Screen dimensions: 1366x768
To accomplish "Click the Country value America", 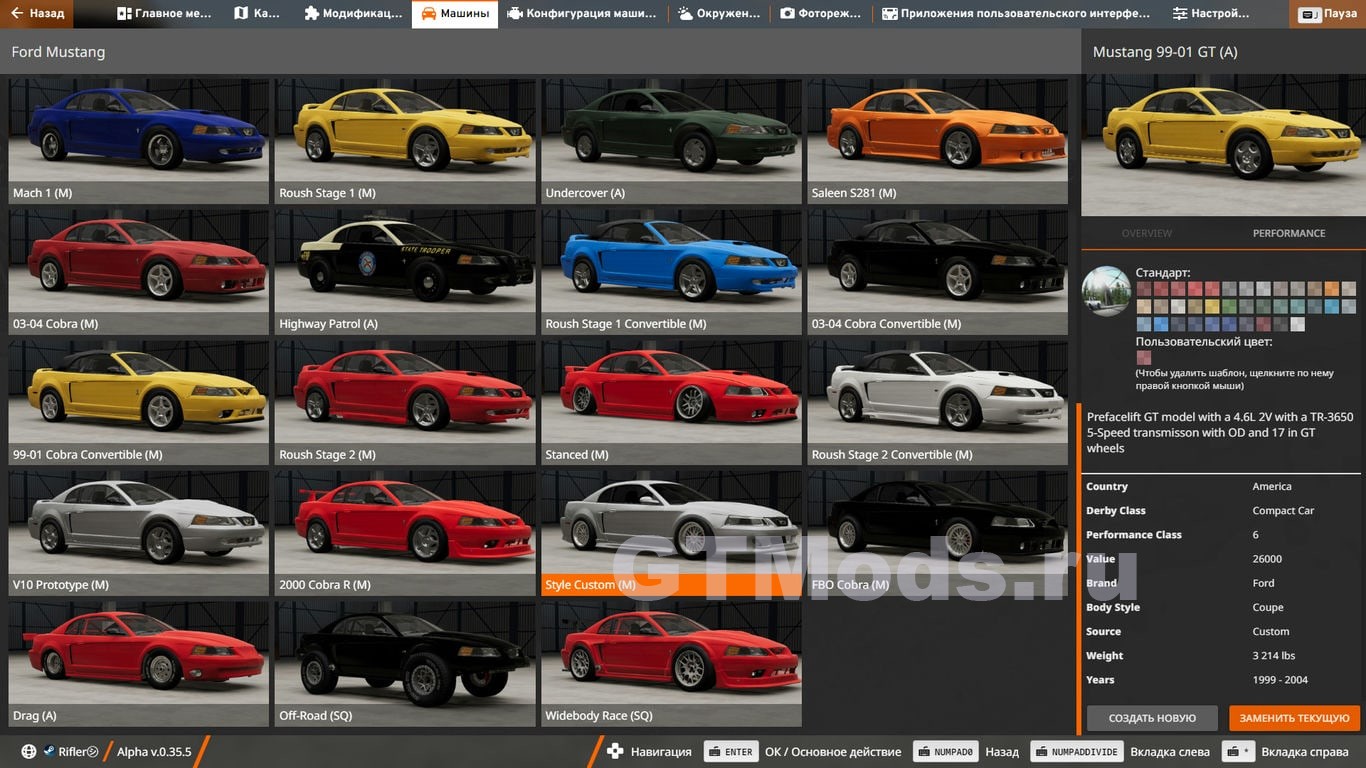I will (1272, 487).
